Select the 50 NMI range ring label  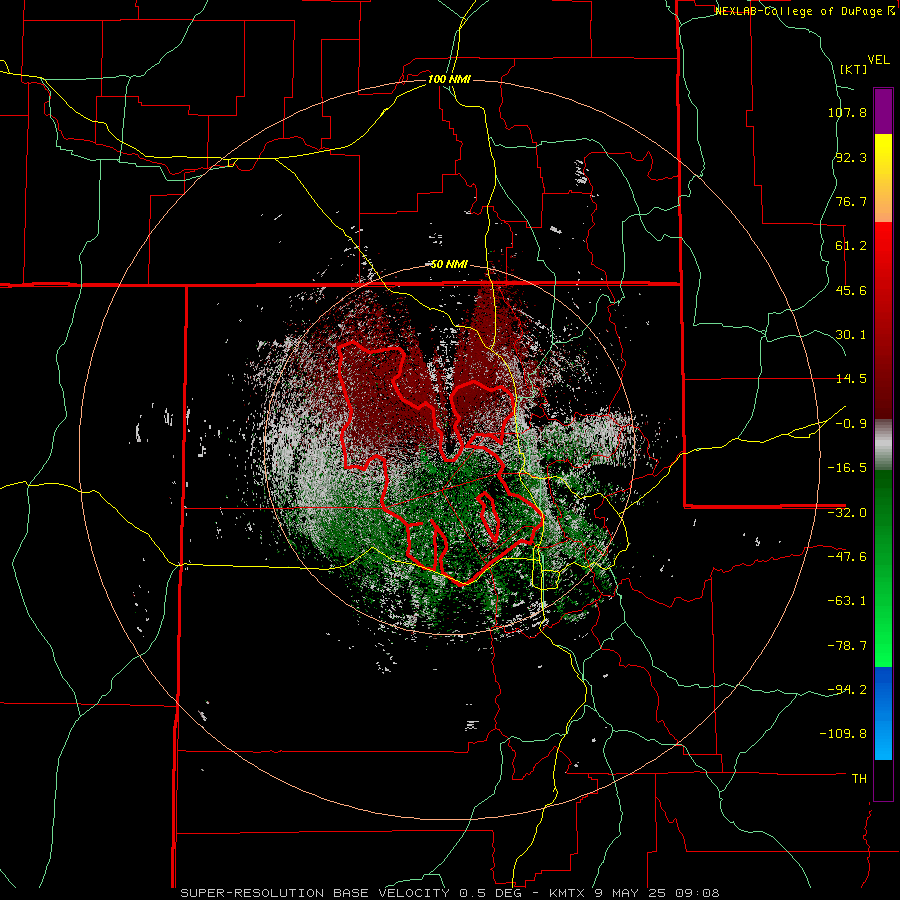(449, 265)
